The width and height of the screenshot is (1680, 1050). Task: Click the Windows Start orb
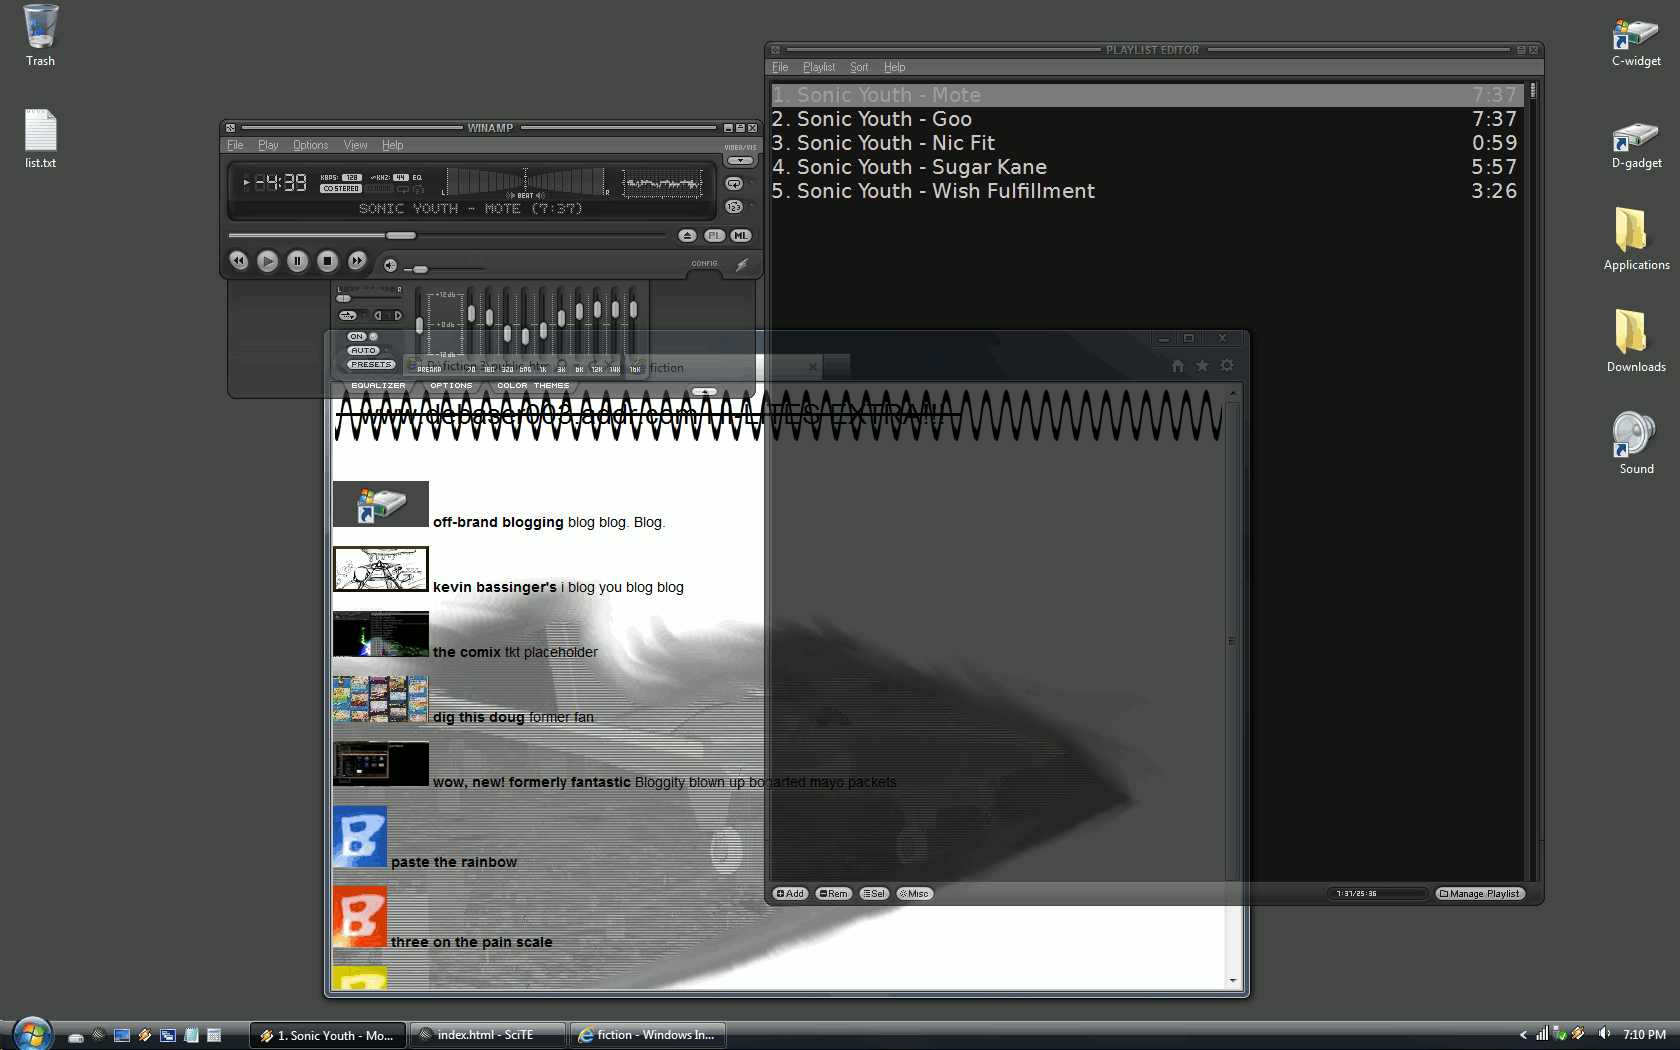(x=33, y=1034)
